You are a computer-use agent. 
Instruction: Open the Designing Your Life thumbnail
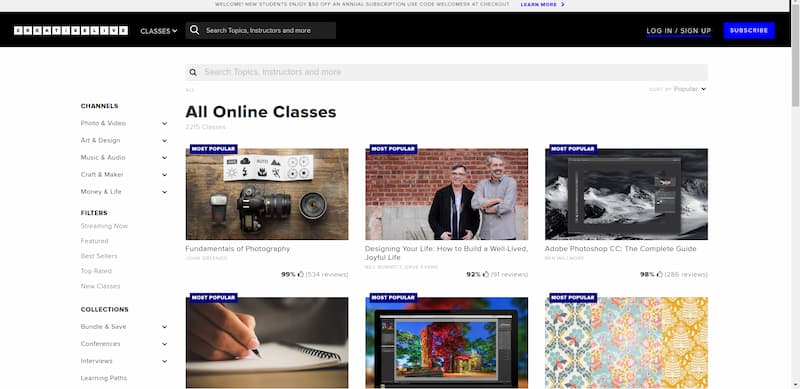point(446,194)
